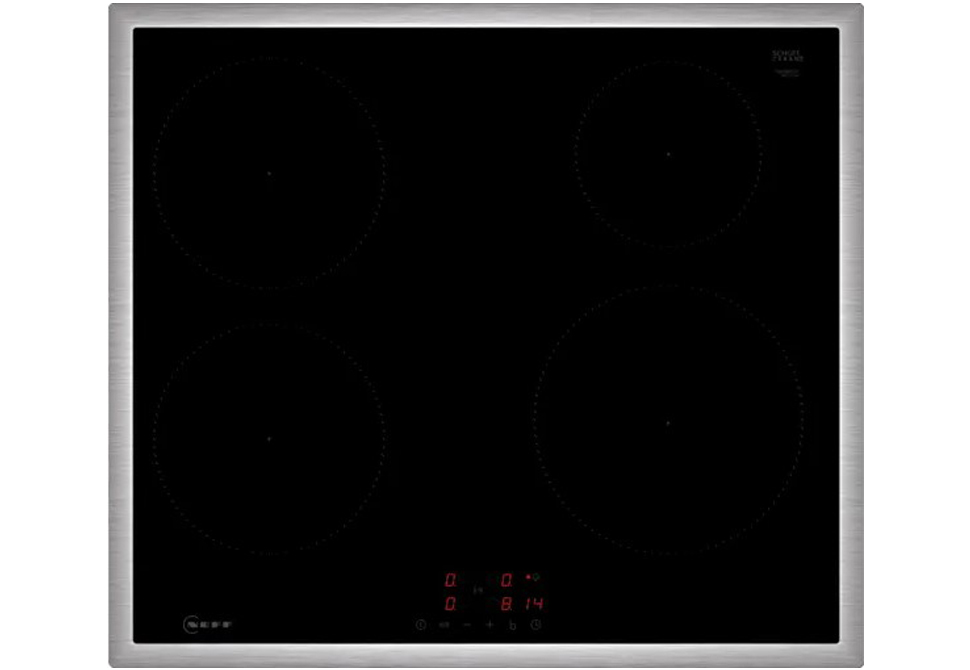Tap the four-zone selector icon between displays
This screenshot has width=970, height=670.
[478, 591]
